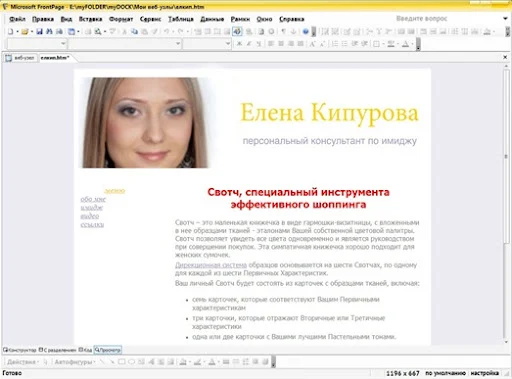Image resolution: width=512 pixels, height=379 pixels.
Task: Switch to the веб-узел tab
Action: coord(20,58)
